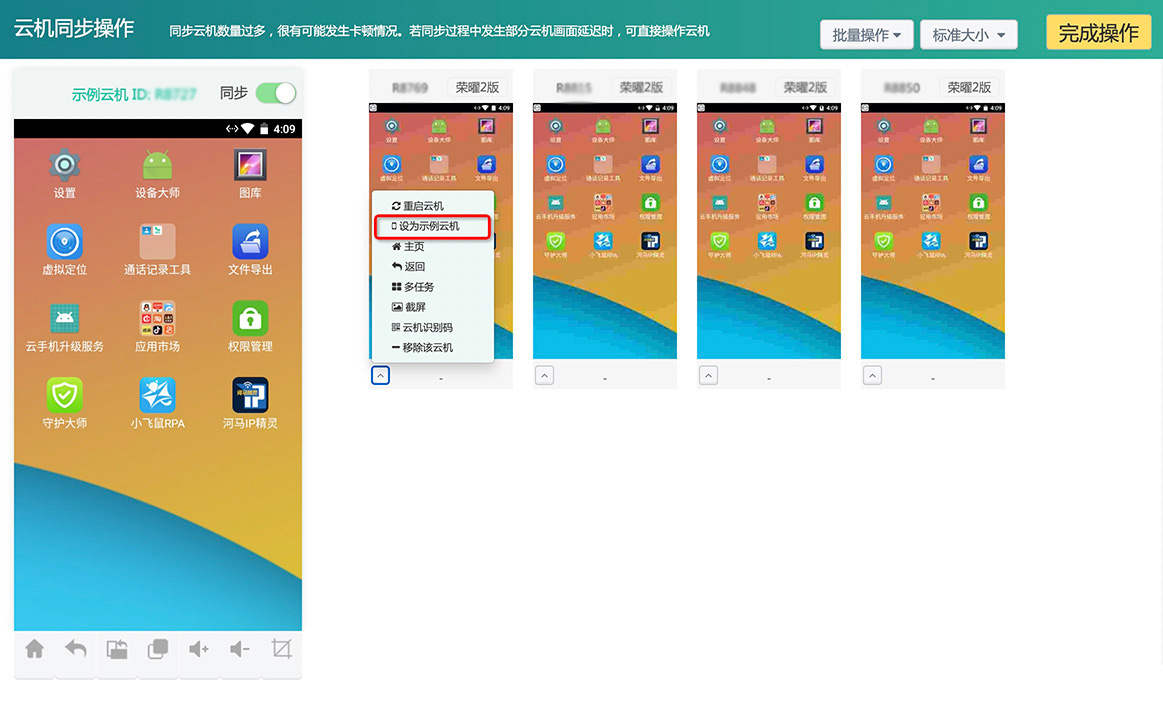Screen dimensions: 1163x701
Task: Turn off the 同步 sync switch
Action: pyautogui.click(x=275, y=93)
